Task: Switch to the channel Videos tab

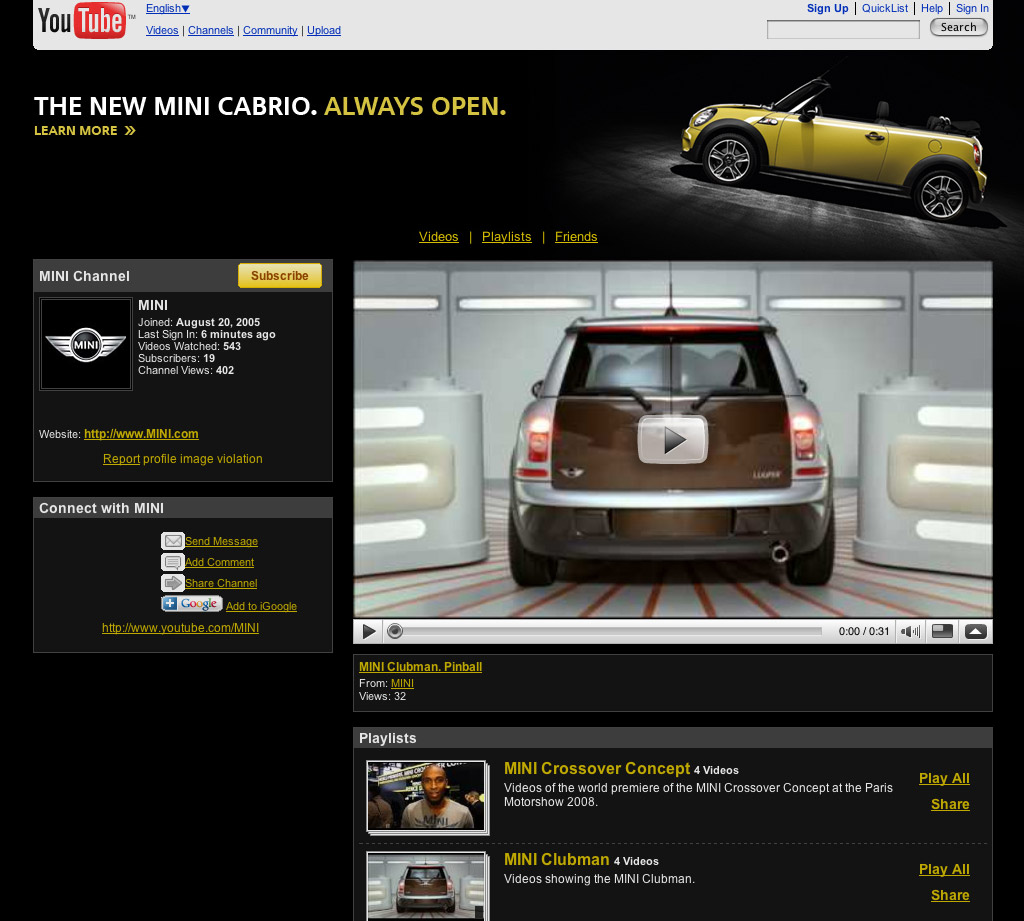Action: click(x=438, y=236)
